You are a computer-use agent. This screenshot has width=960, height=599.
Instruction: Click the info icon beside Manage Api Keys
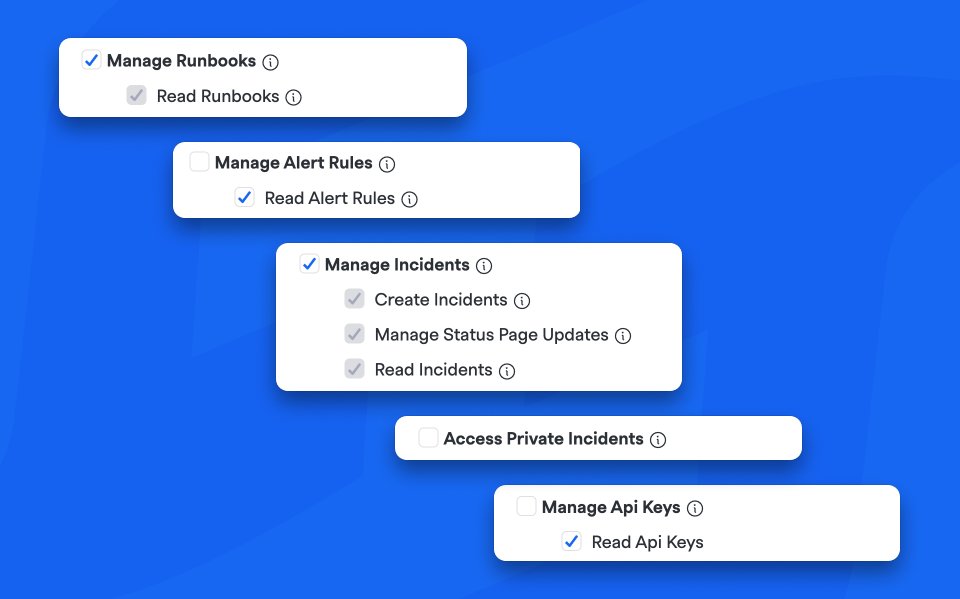[x=693, y=507]
